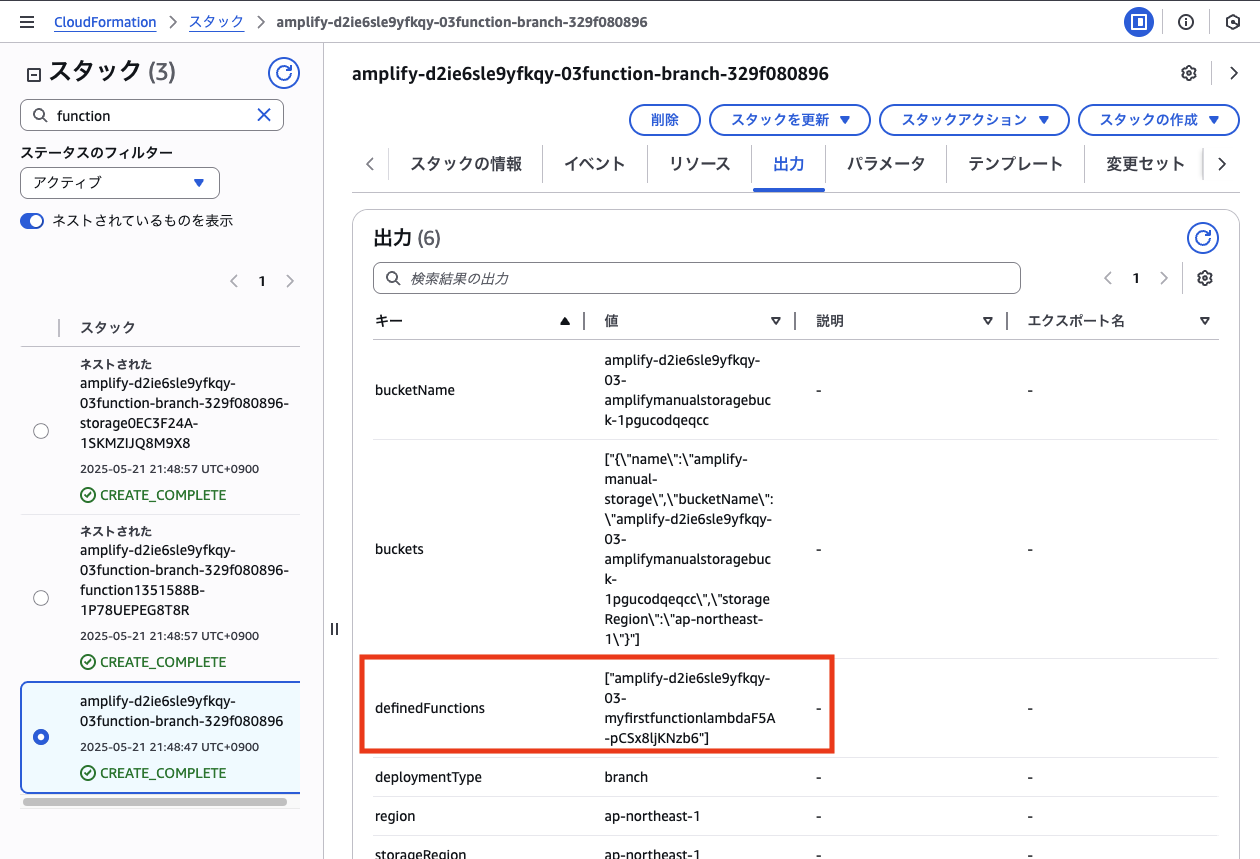Click the branch value cell
The image size is (1260, 859).
pyautogui.click(x=626, y=777)
